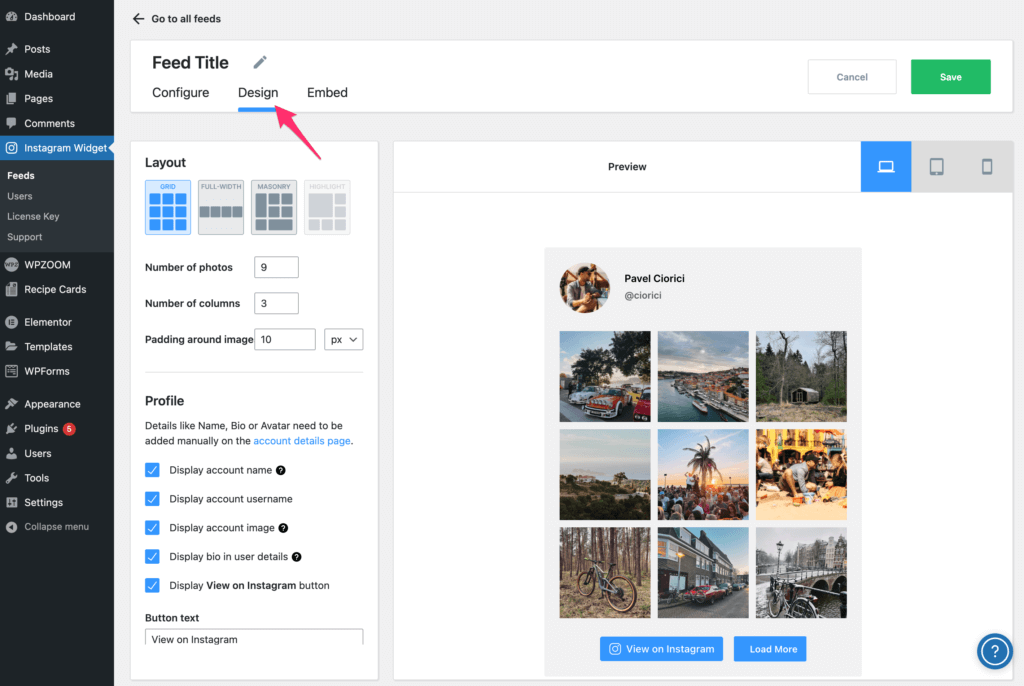Collapse the WordPress admin menu
Viewport: 1024px width, 686px height.
[x=55, y=526]
